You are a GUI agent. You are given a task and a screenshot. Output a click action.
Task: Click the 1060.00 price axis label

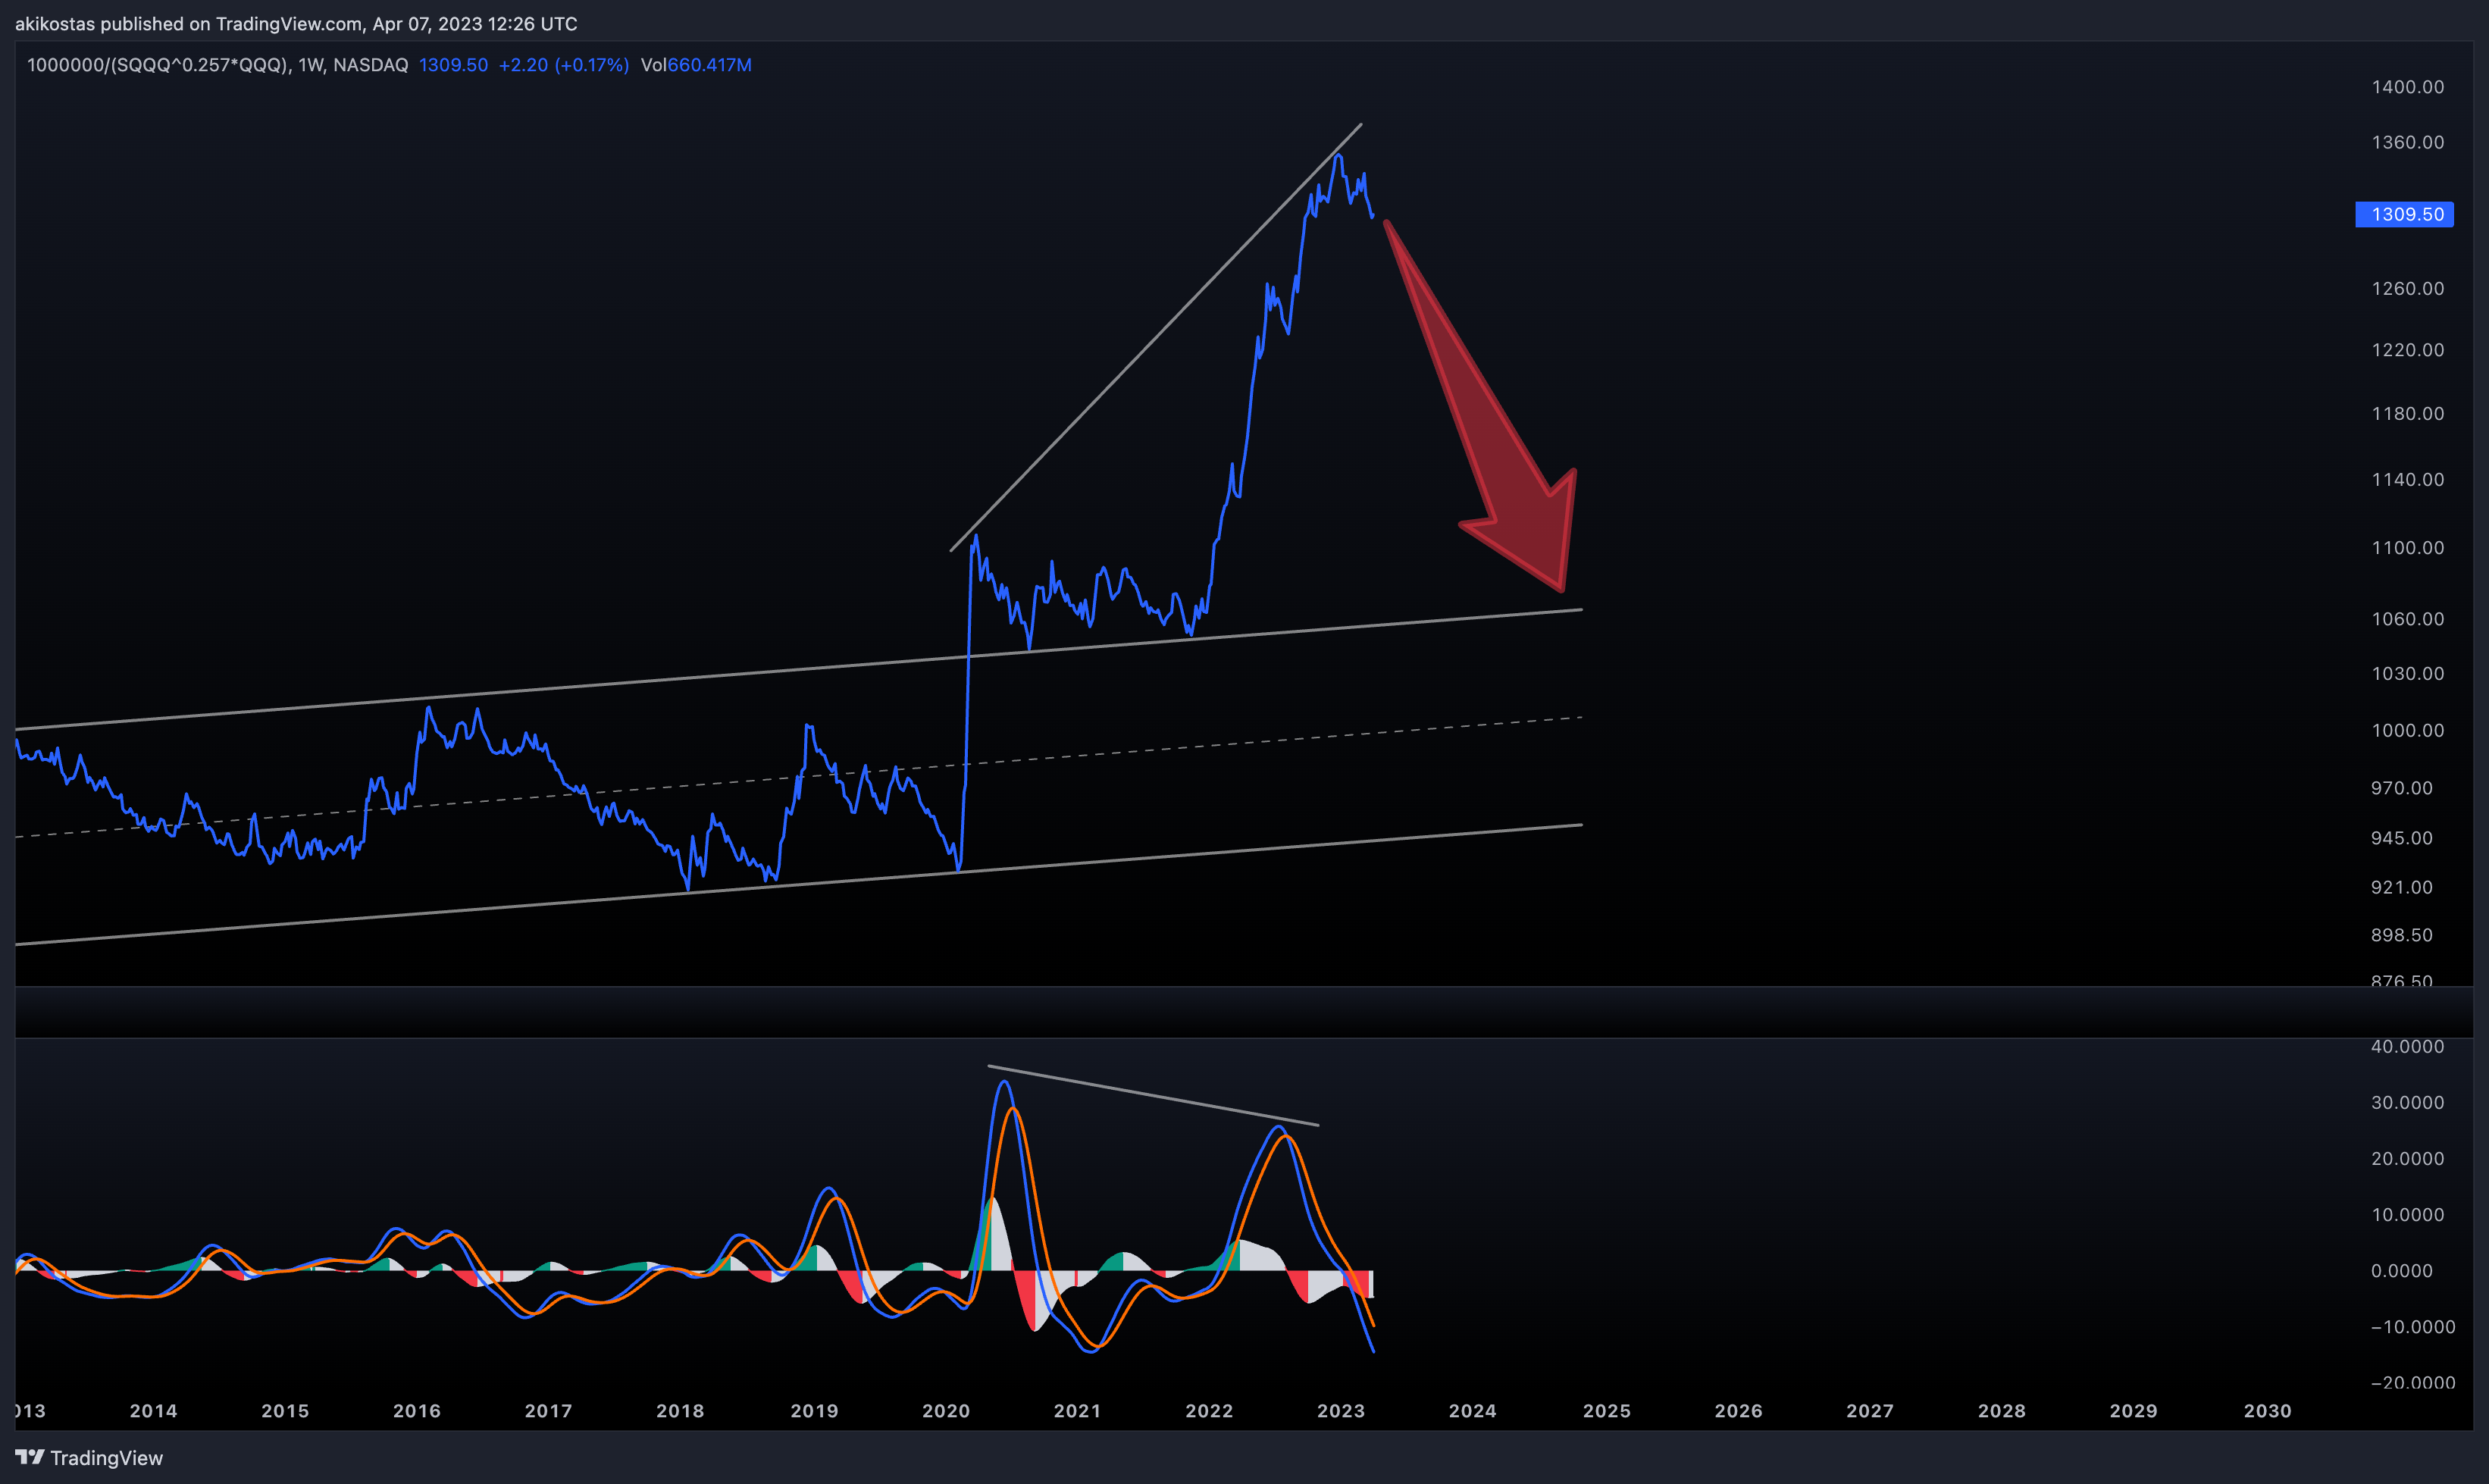point(2407,619)
